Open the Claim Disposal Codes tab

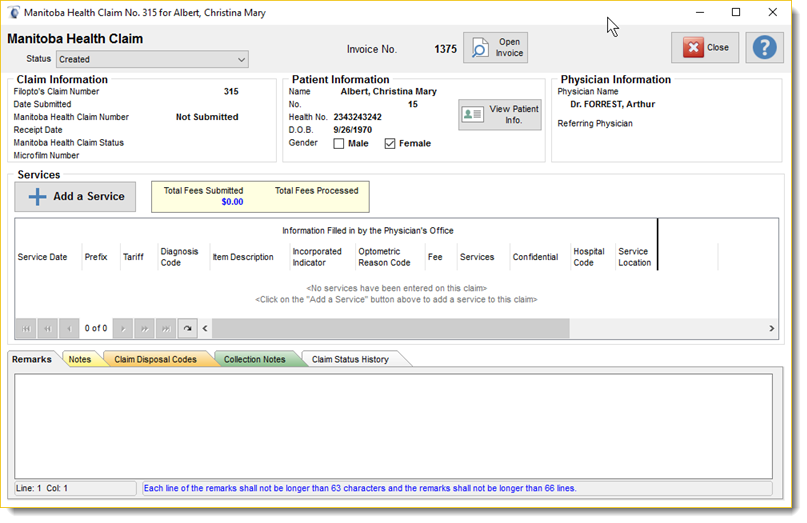(x=155, y=359)
